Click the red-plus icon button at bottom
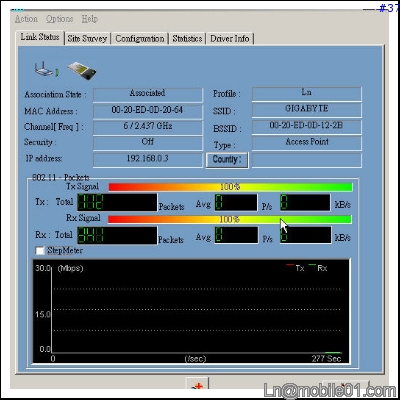The height and width of the screenshot is (400, 400). coord(197,384)
